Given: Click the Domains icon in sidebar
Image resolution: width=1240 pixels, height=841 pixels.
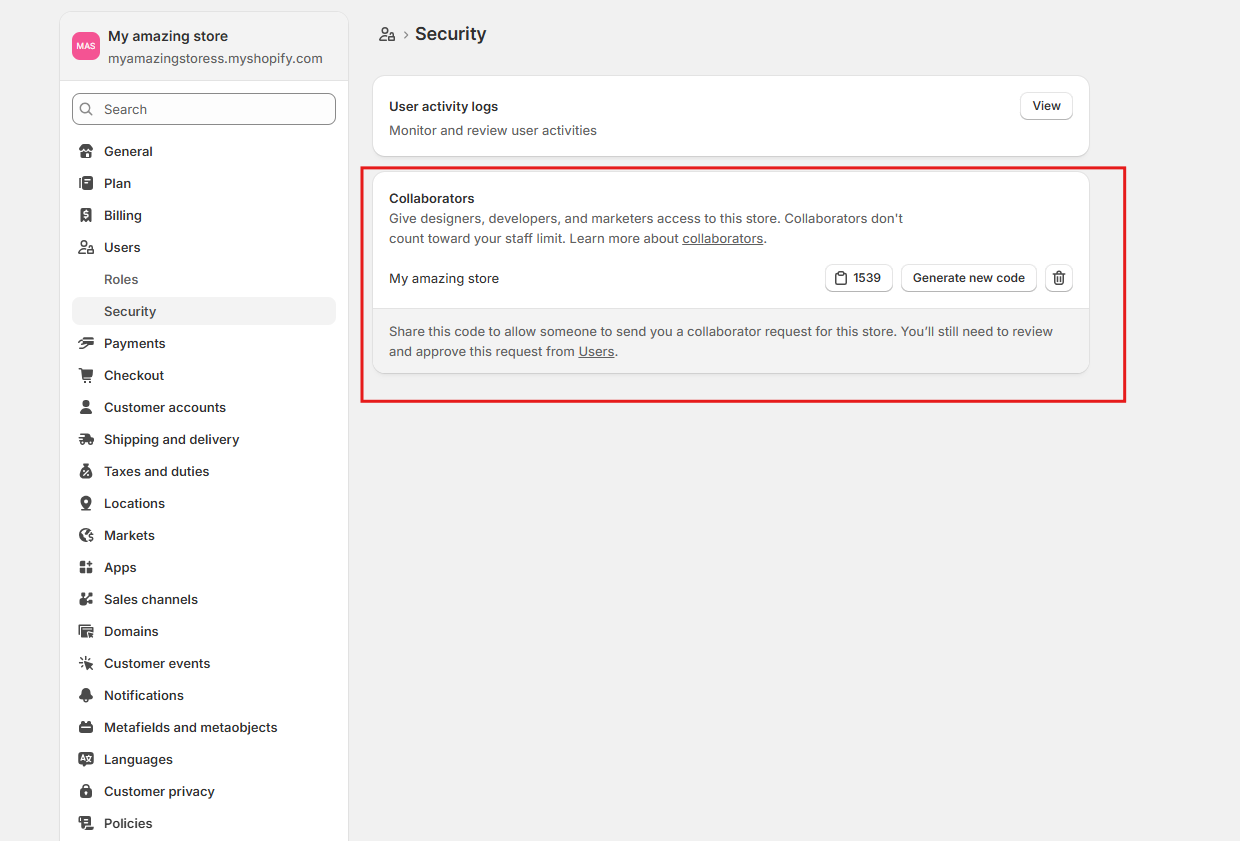Looking at the screenshot, I should pos(86,631).
